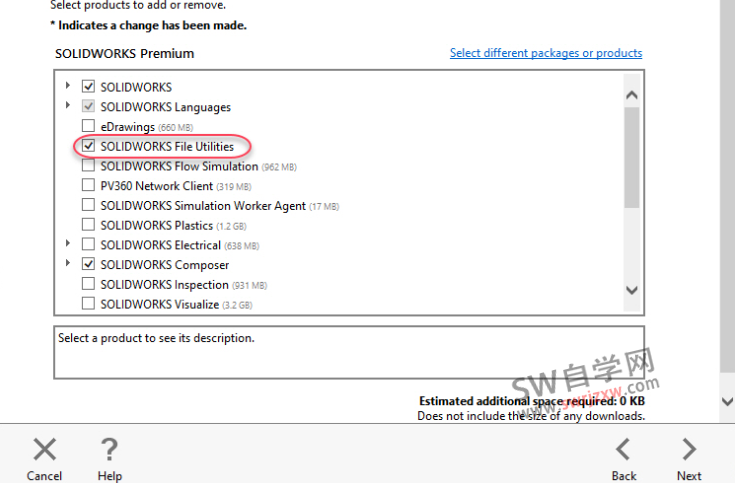The width and height of the screenshot is (735, 483).
Task: Open Help via question mark icon
Action: (x=109, y=449)
